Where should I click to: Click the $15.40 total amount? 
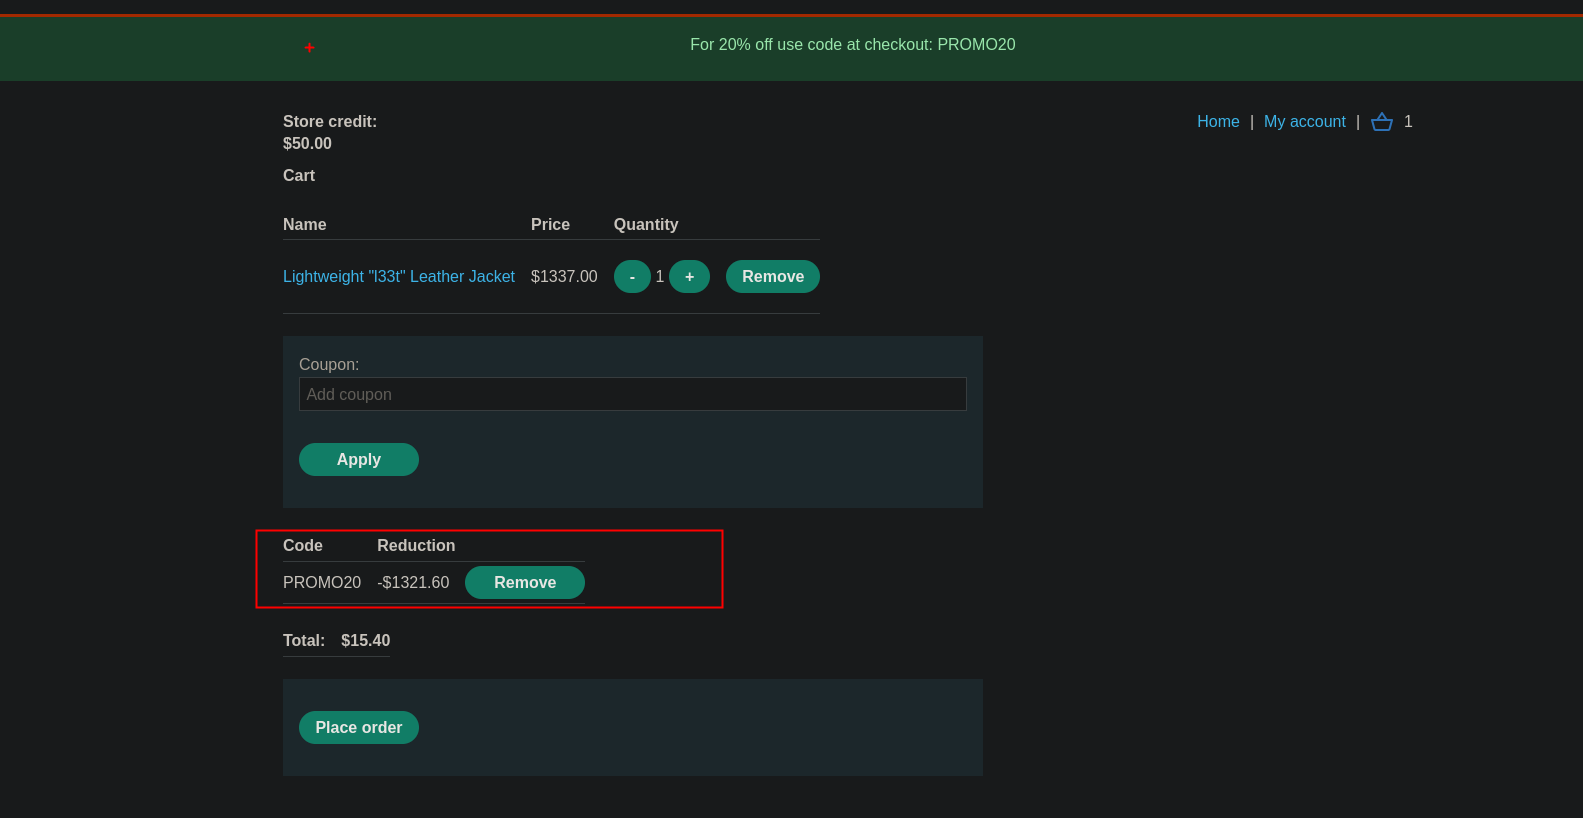[x=365, y=641]
